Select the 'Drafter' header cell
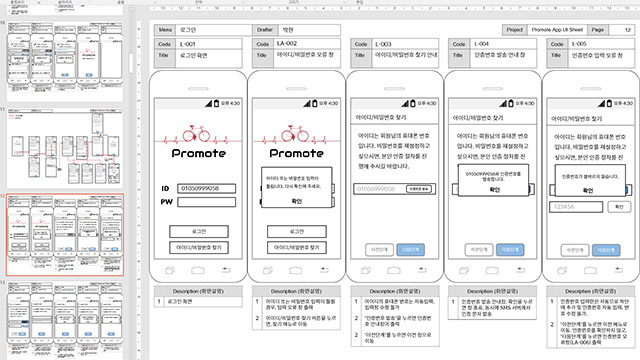Image resolution: width=640 pixels, height=360 pixels. [265, 30]
